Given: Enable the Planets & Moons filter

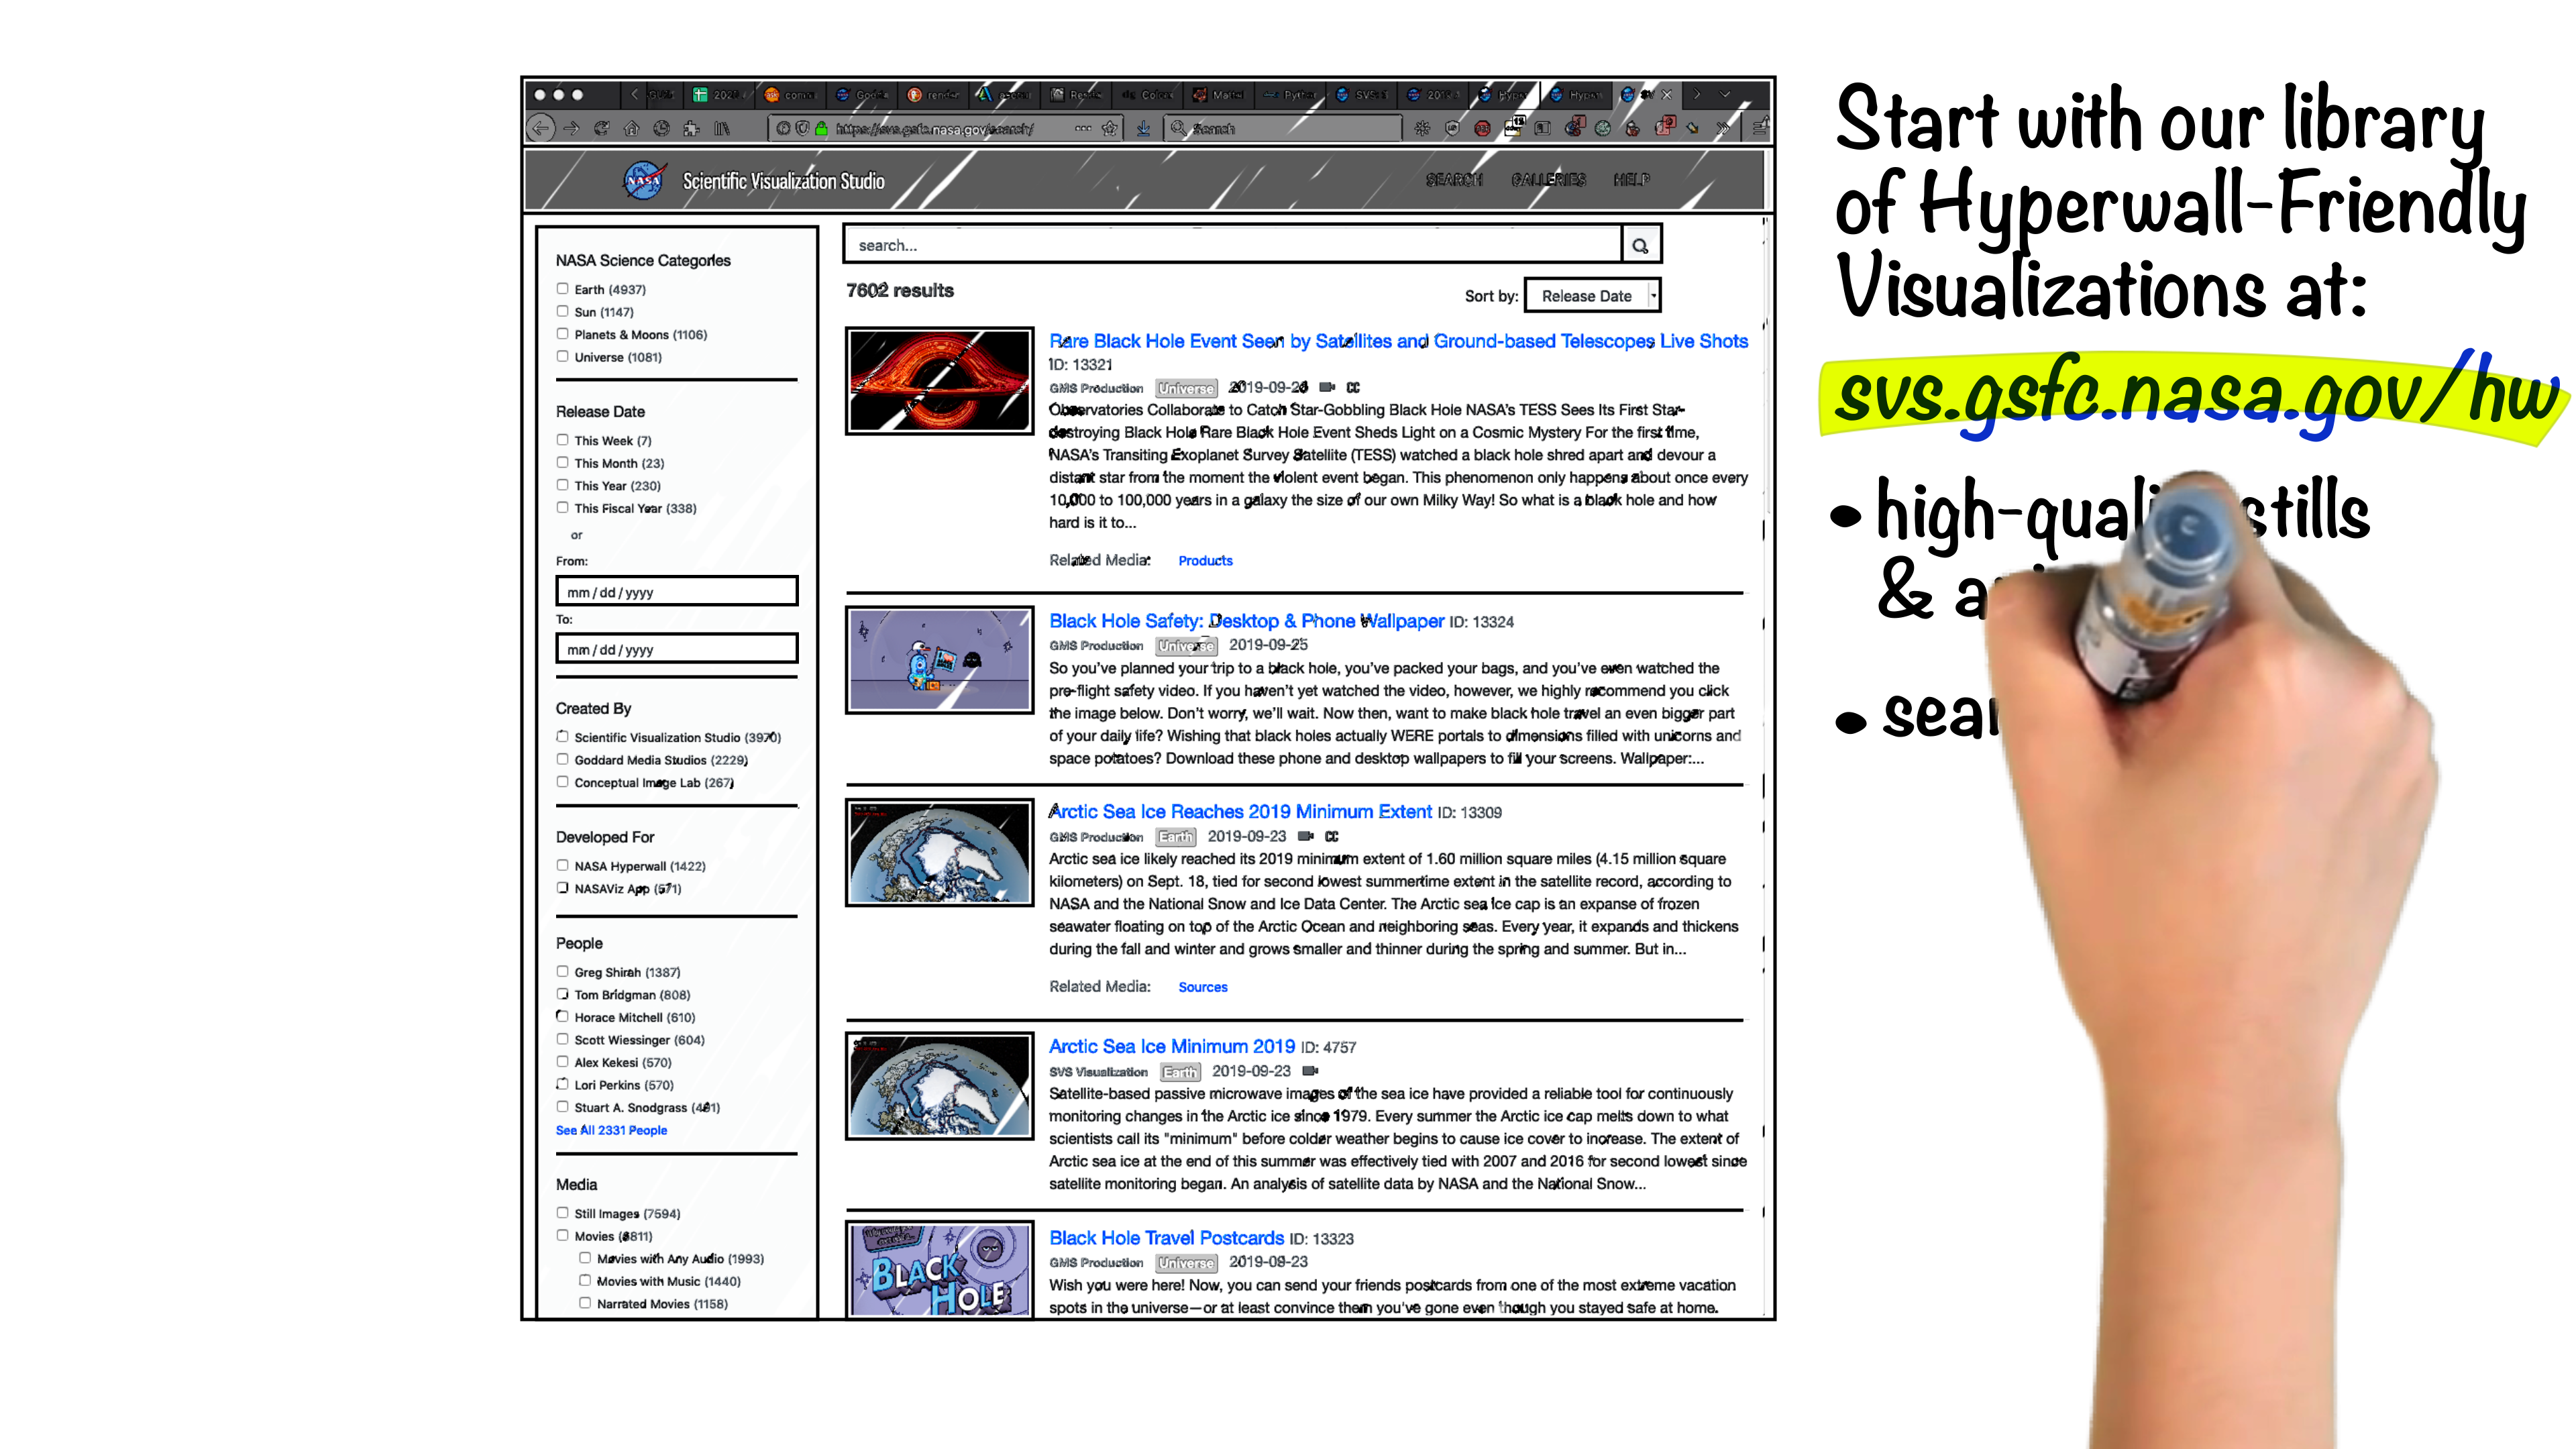Looking at the screenshot, I should [562, 334].
